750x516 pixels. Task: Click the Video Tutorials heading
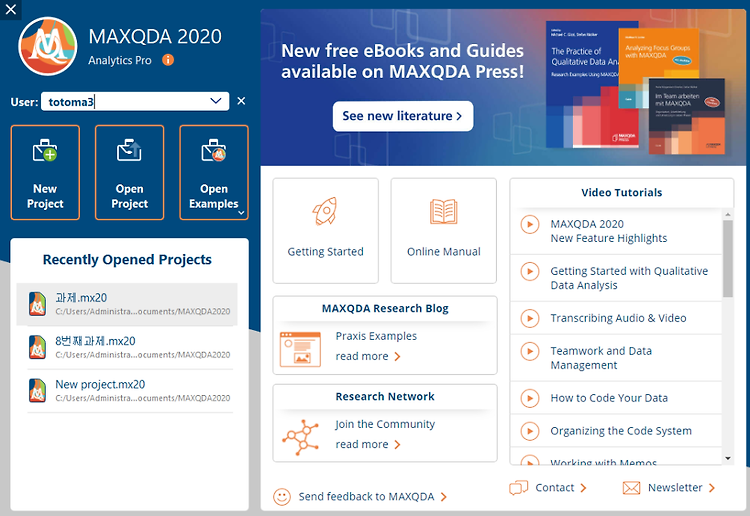click(621, 193)
